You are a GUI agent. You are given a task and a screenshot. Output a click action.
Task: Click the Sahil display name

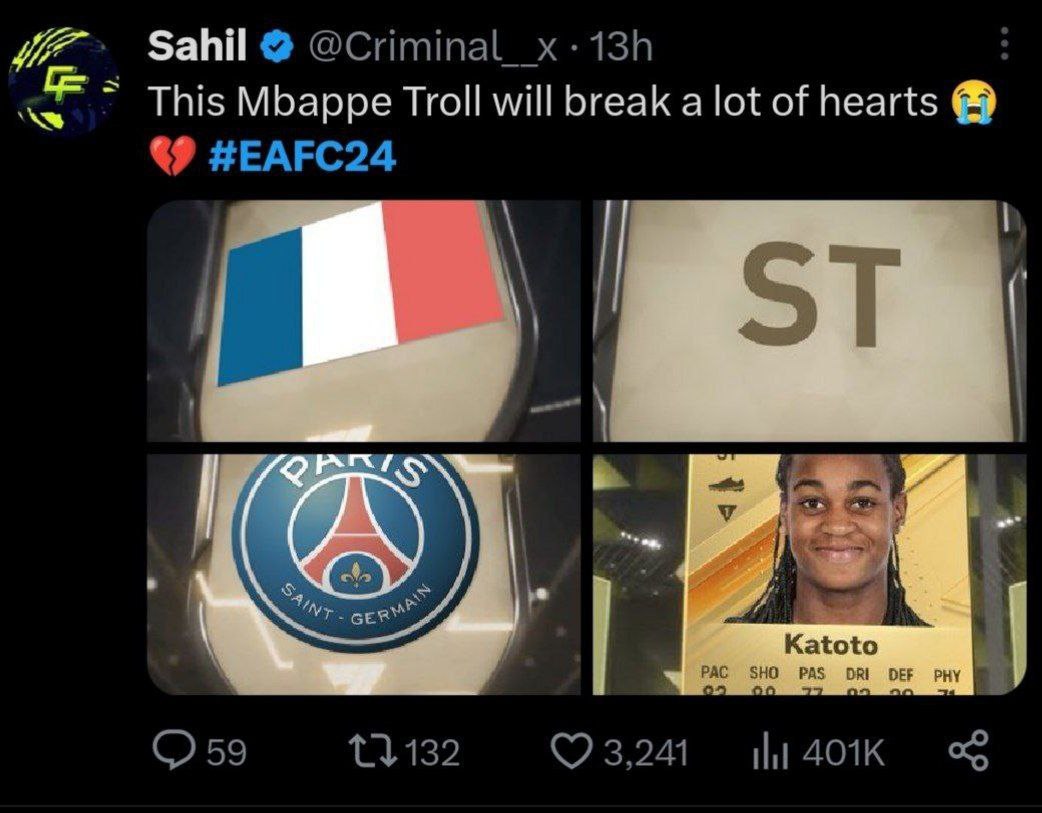197,47
